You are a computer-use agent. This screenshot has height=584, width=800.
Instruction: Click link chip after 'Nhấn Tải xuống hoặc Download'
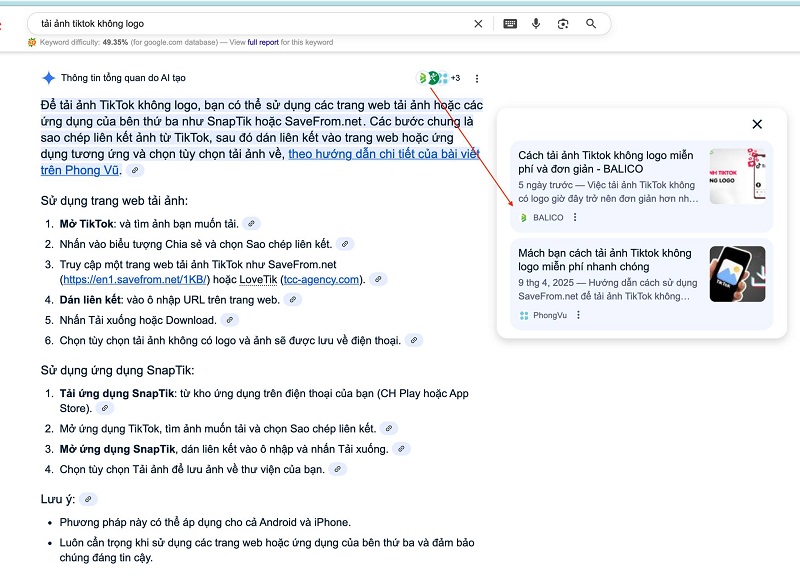230,320
